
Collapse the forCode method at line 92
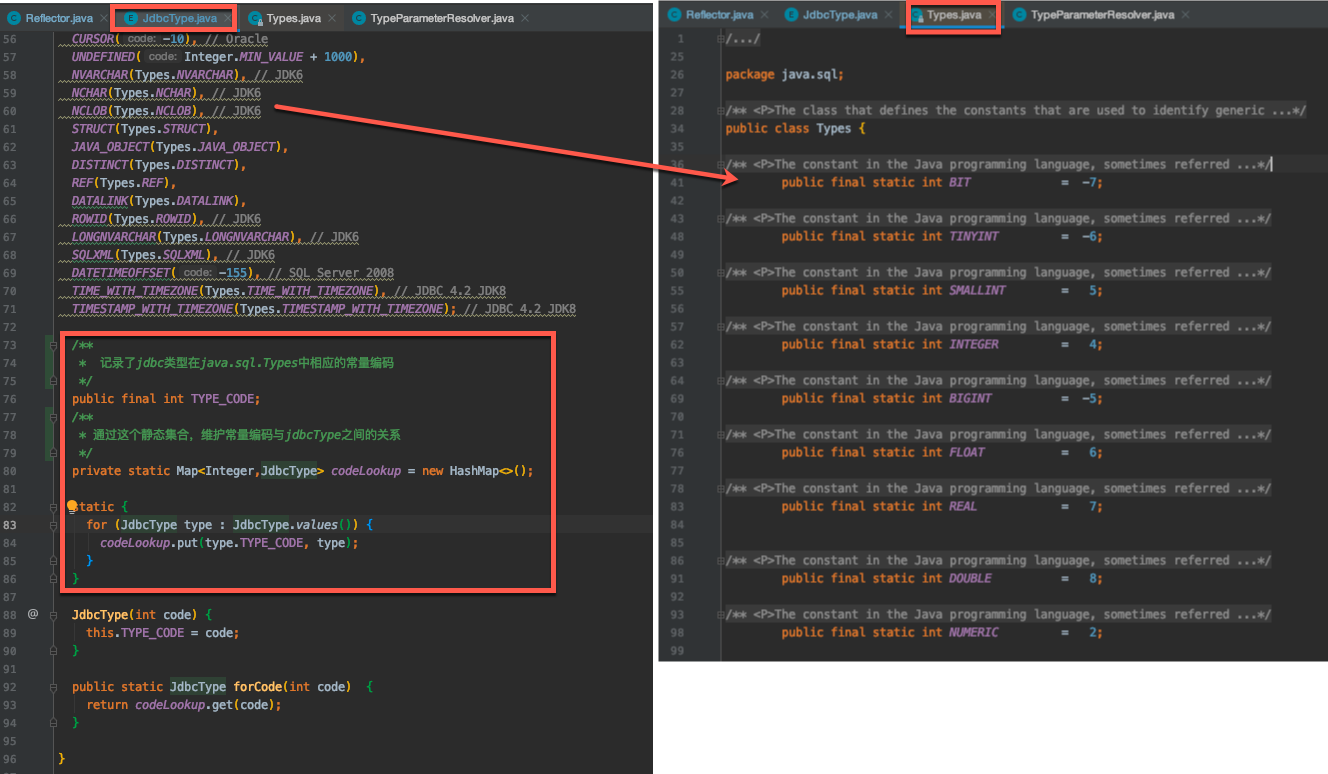pyautogui.click(x=54, y=687)
